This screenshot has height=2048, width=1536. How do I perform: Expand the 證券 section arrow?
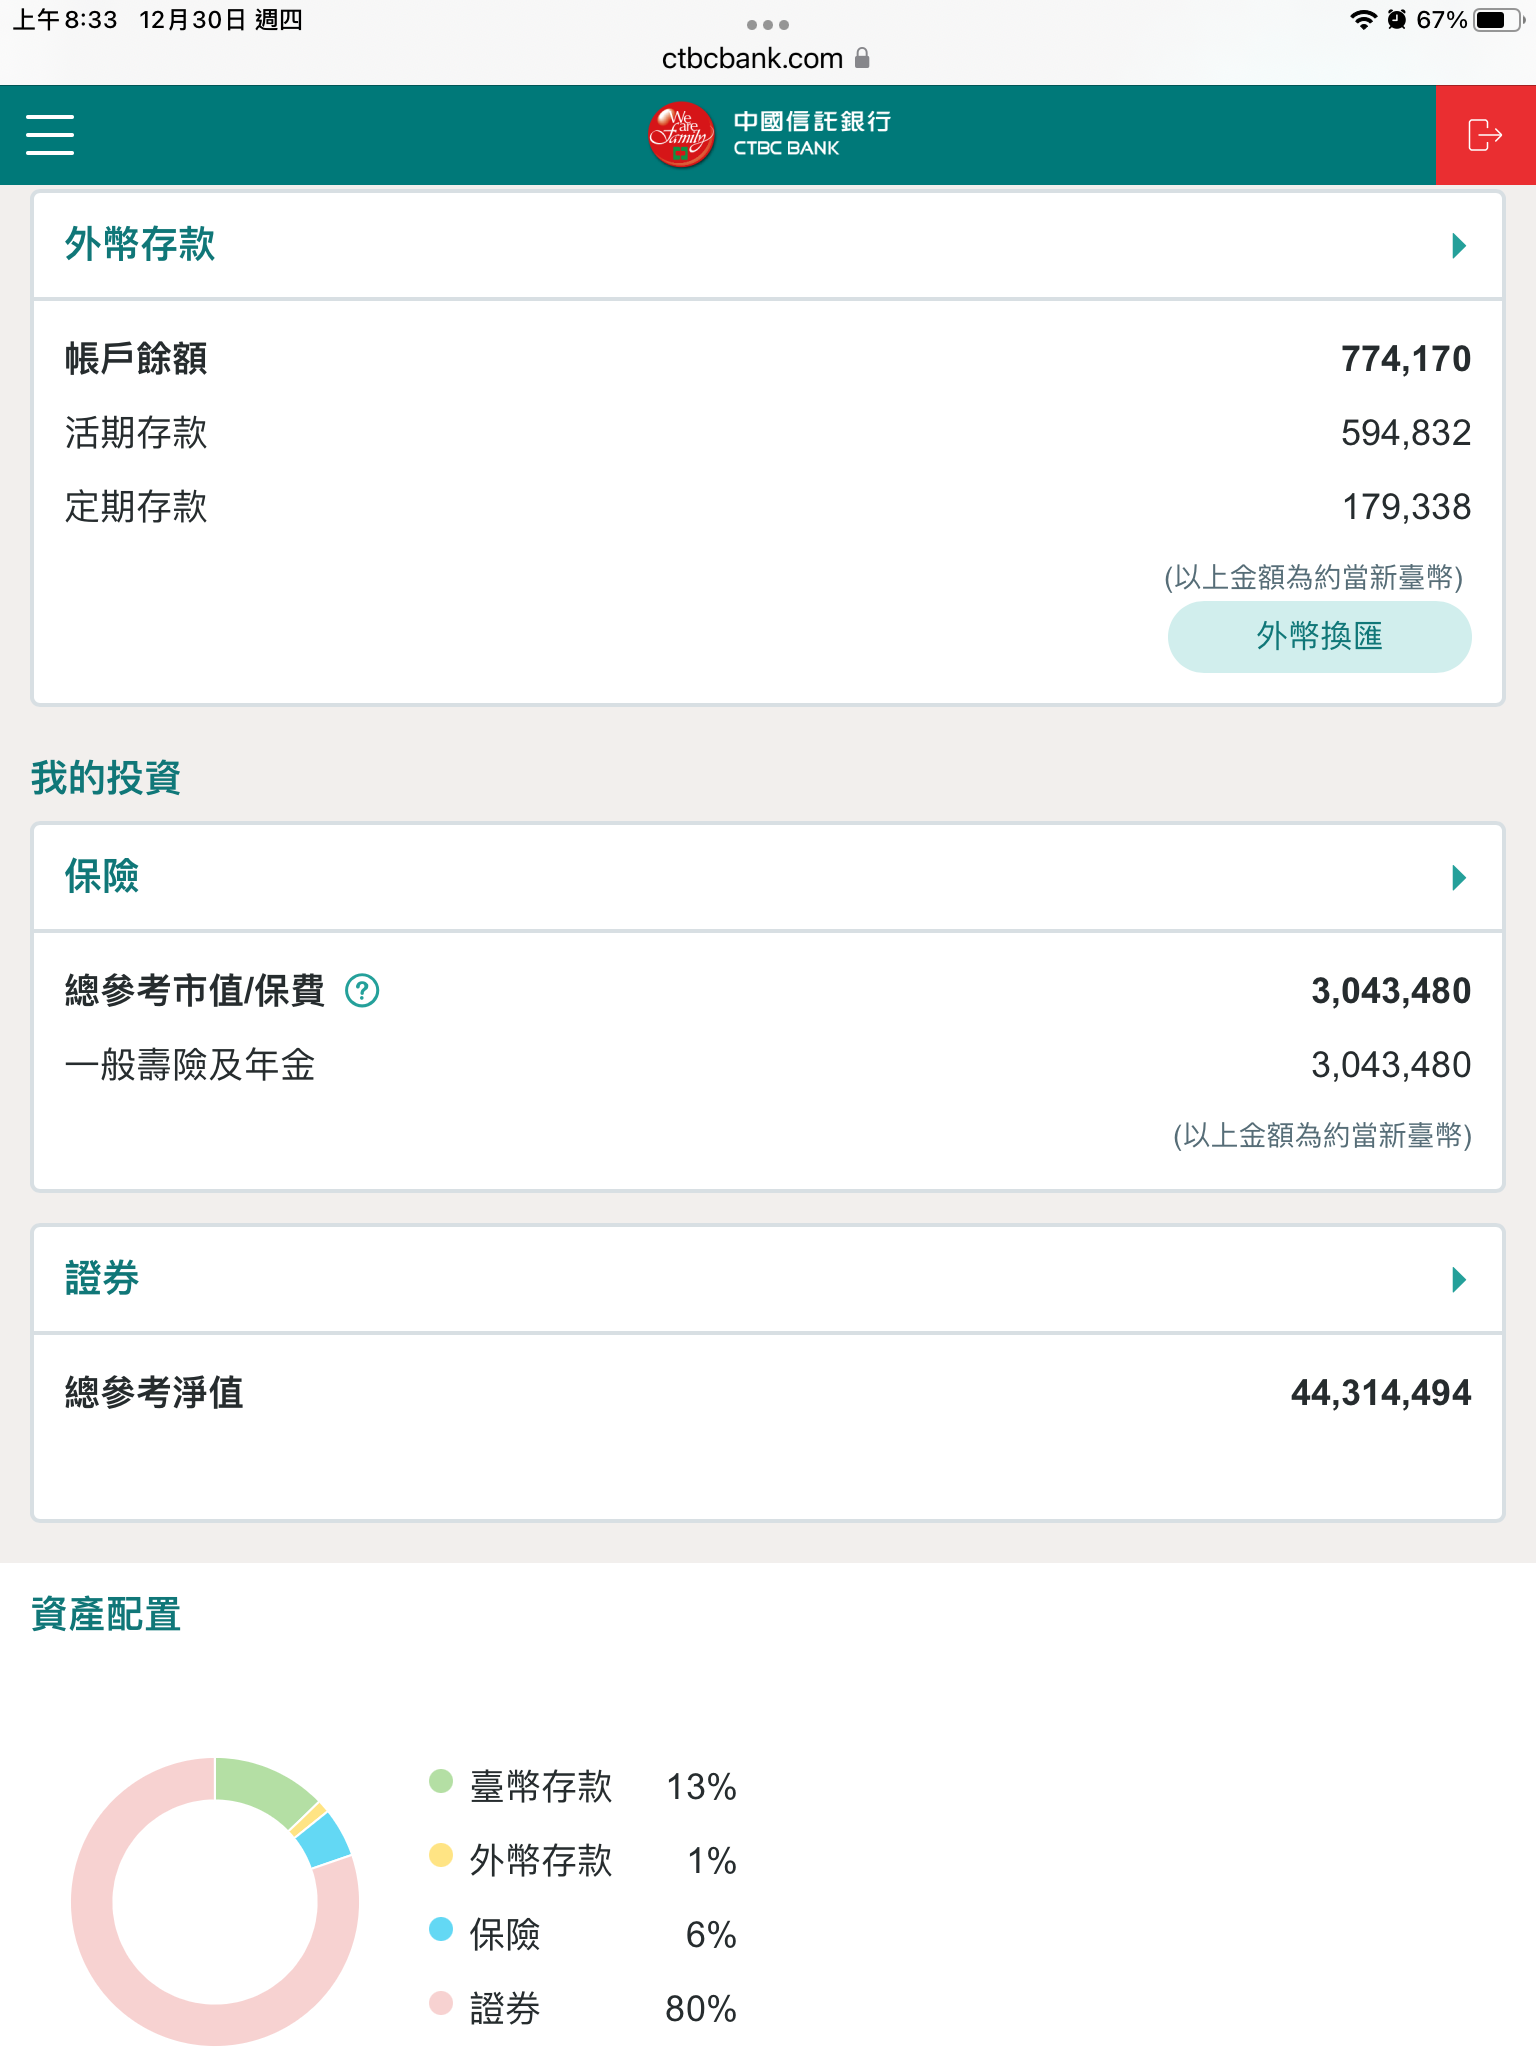(1459, 1280)
